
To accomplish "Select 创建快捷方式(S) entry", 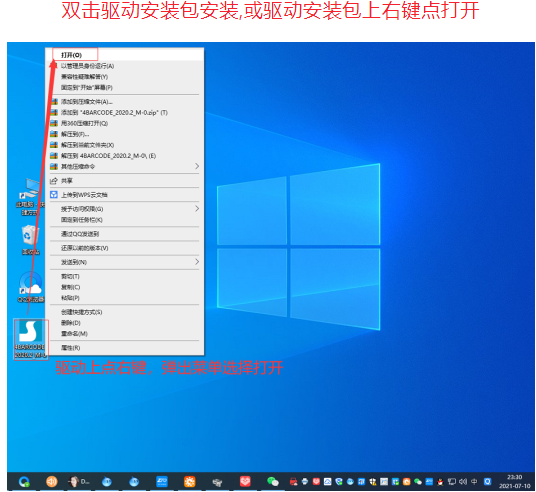I will pyautogui.click(x=125, y=312).
